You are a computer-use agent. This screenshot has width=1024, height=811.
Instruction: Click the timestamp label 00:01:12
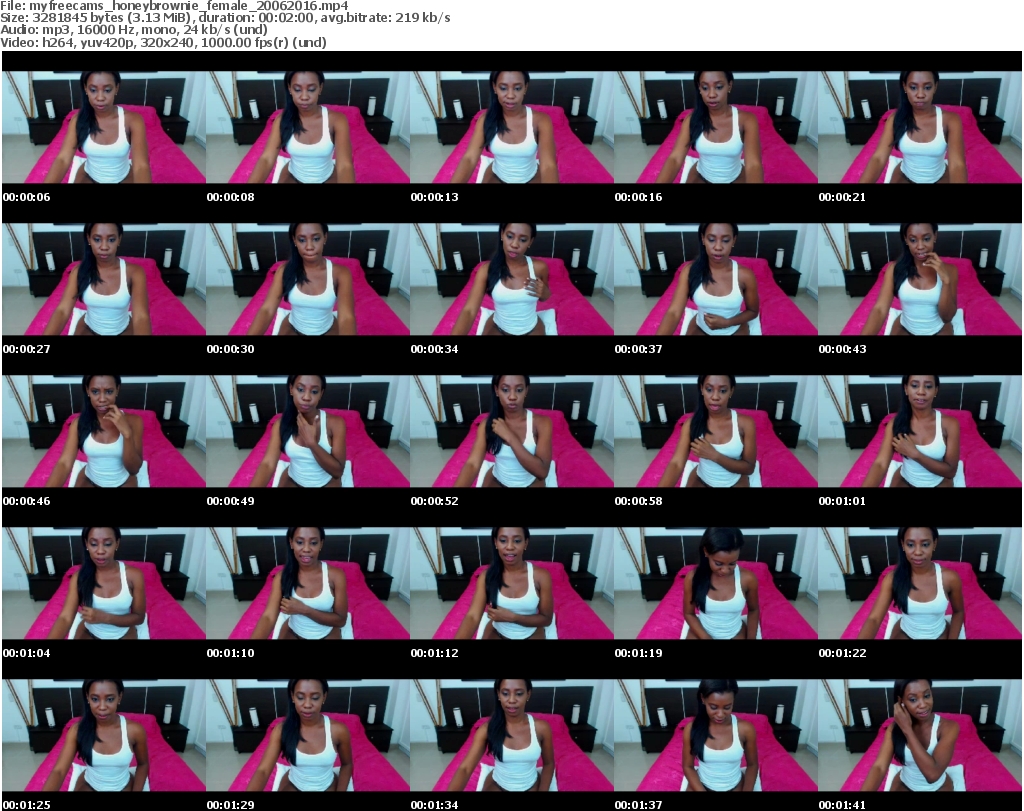(x=434, y=653)
